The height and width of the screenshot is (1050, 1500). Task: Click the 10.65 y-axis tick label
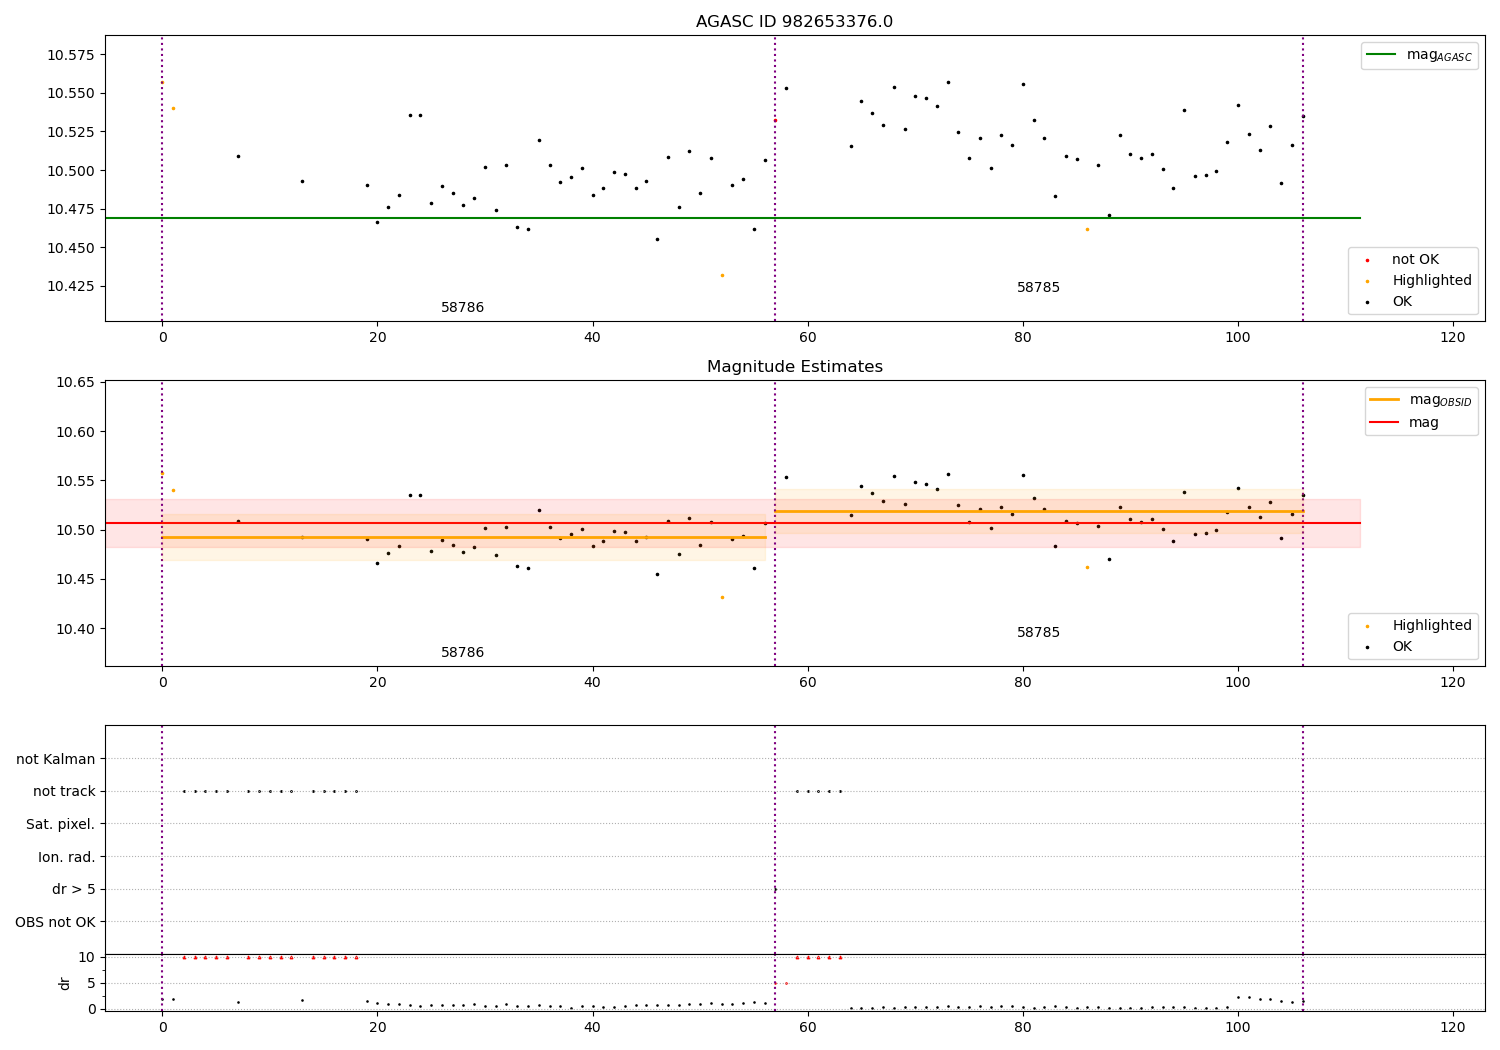point(75,383)
